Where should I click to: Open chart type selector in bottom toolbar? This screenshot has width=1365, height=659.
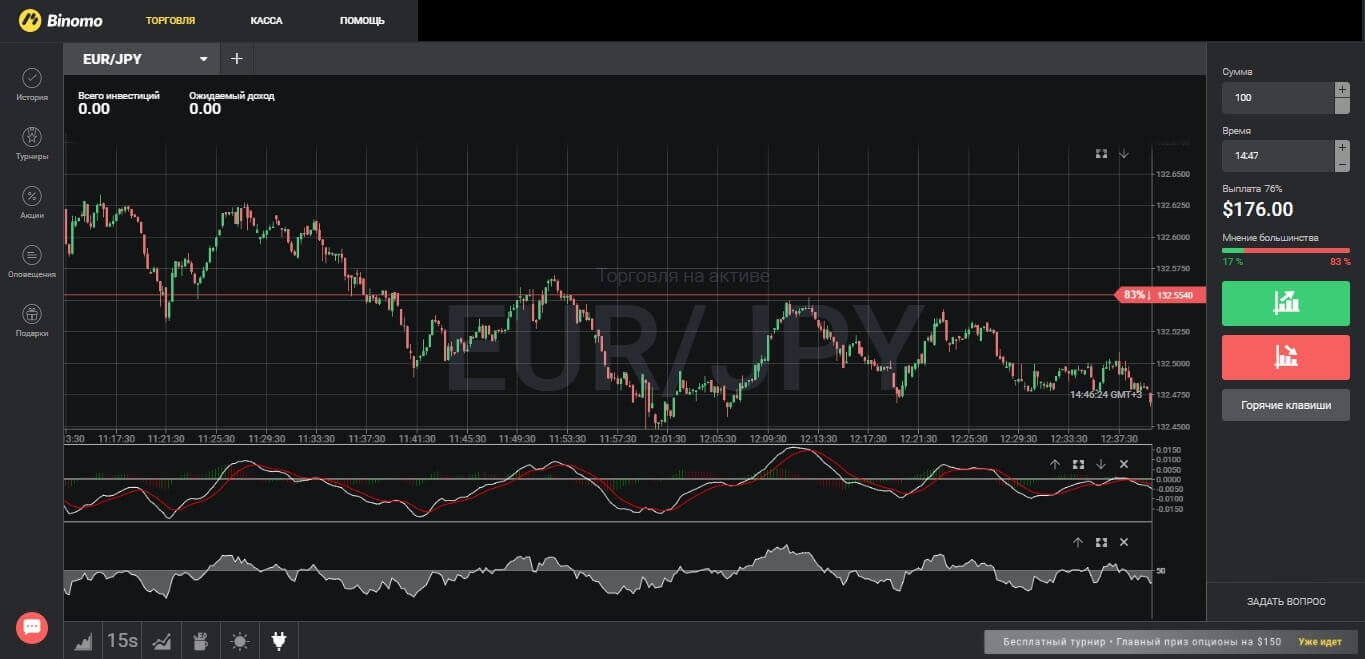pyautogui.click(x=83, y=641)
